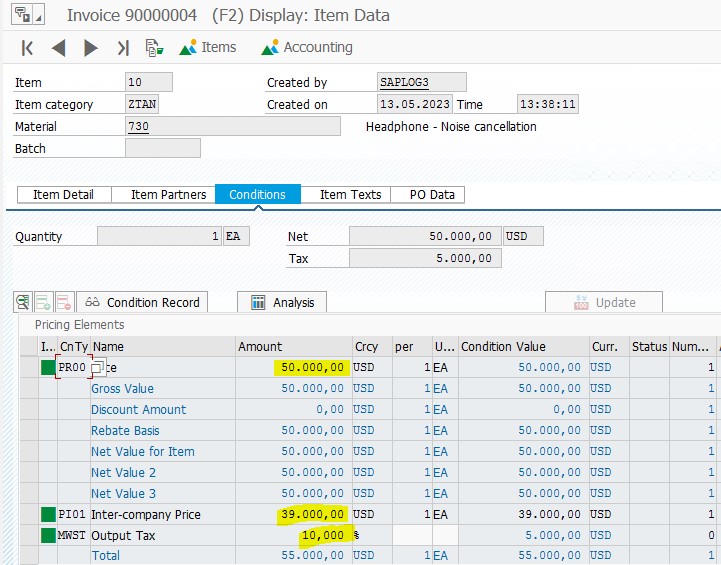Click the Rebate Basis row name

pos(125,431)
